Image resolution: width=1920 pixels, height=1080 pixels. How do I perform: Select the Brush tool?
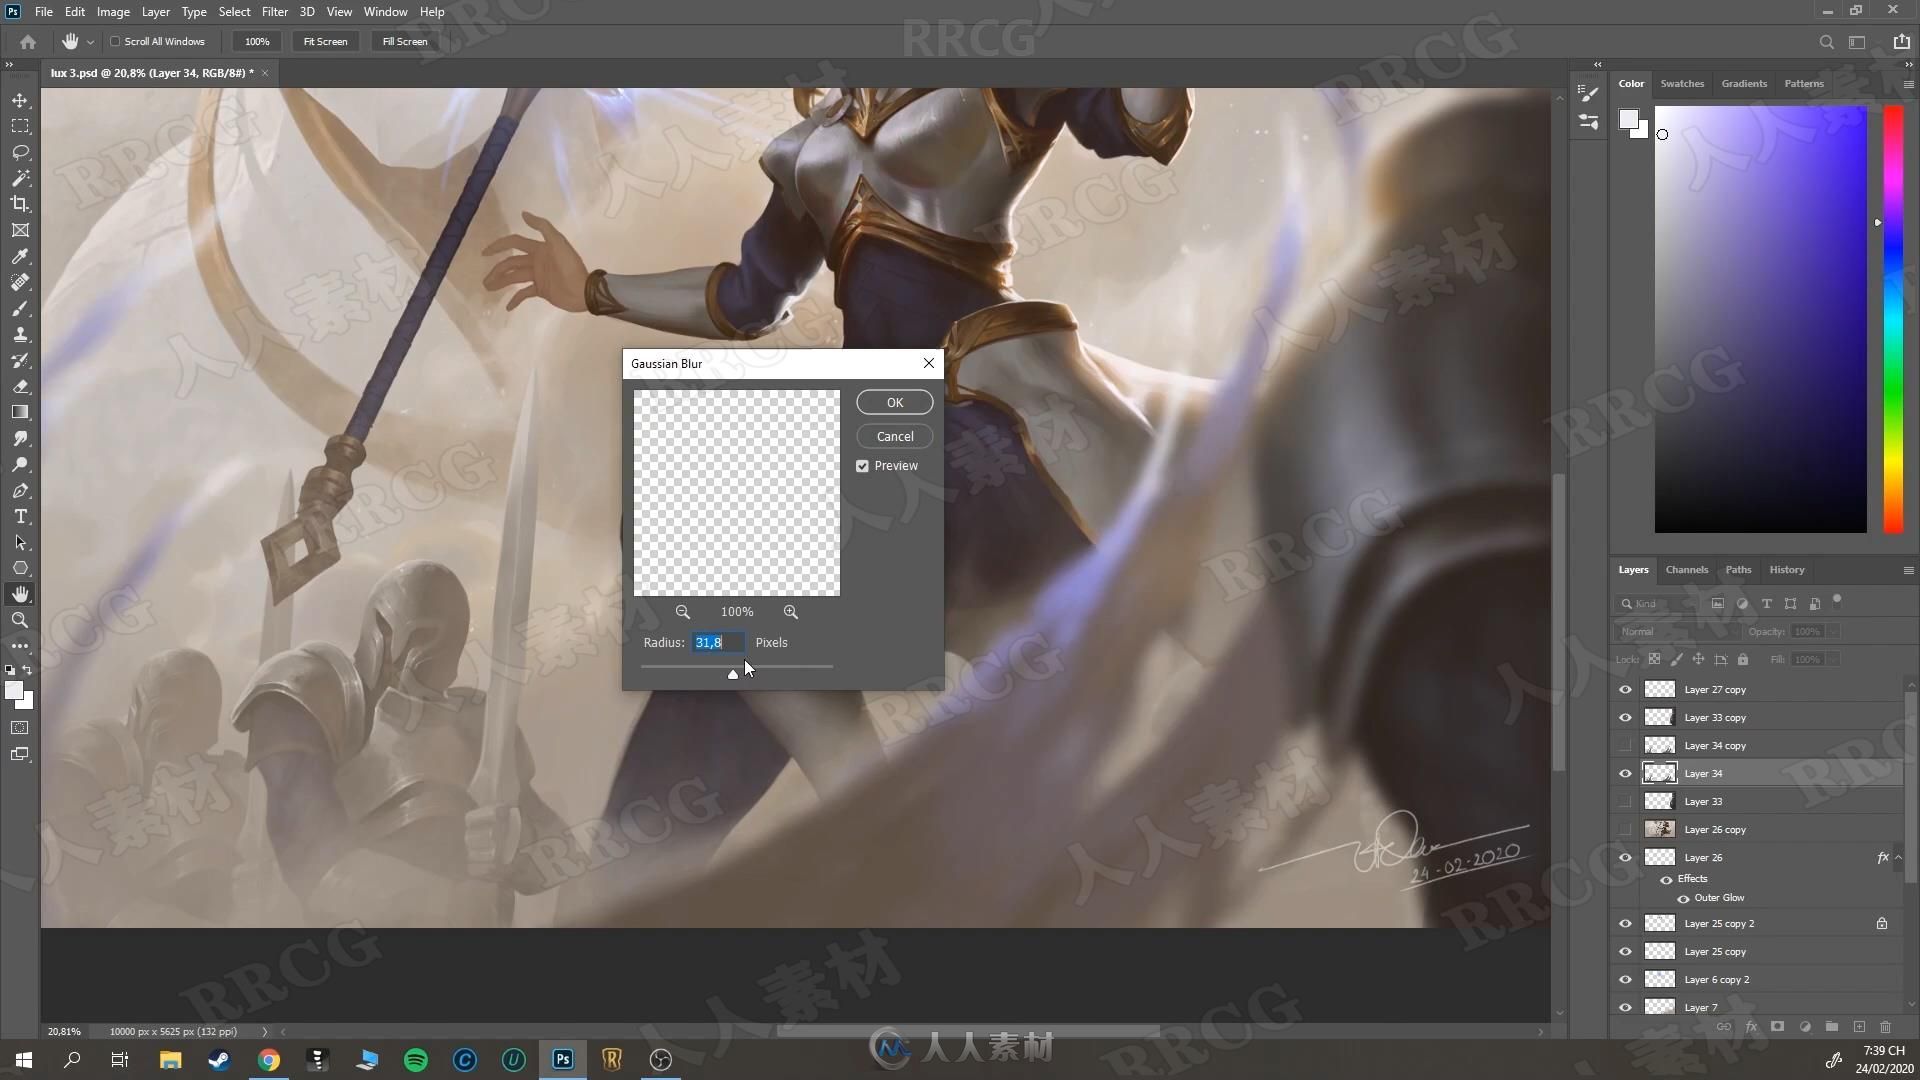pos(20,308)
